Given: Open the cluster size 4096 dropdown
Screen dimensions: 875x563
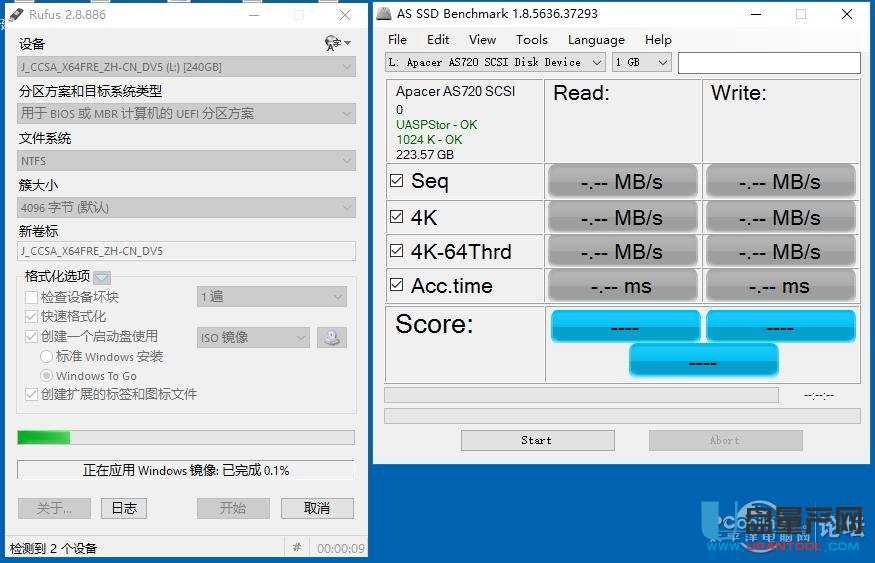Looking at the screenshot, I should [x=186, y=208].
